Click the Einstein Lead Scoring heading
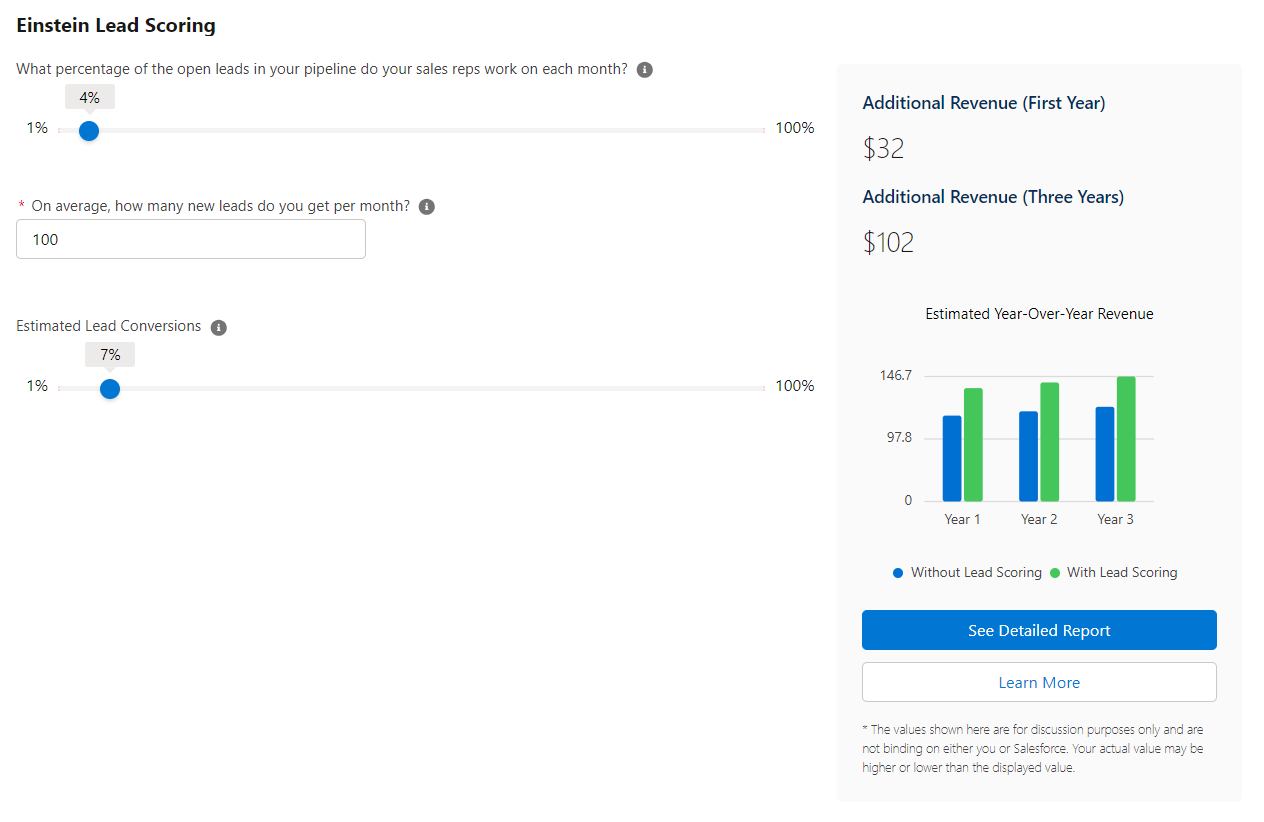Image resolution: width=1264 pixels, height=822 pixels. (x=116, y=25)
